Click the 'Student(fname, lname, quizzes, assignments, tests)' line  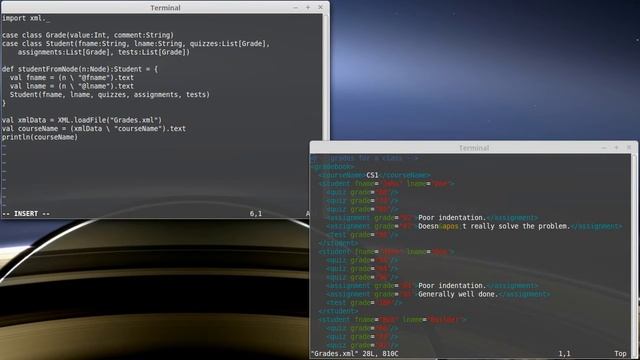click(x=110, y=95)
